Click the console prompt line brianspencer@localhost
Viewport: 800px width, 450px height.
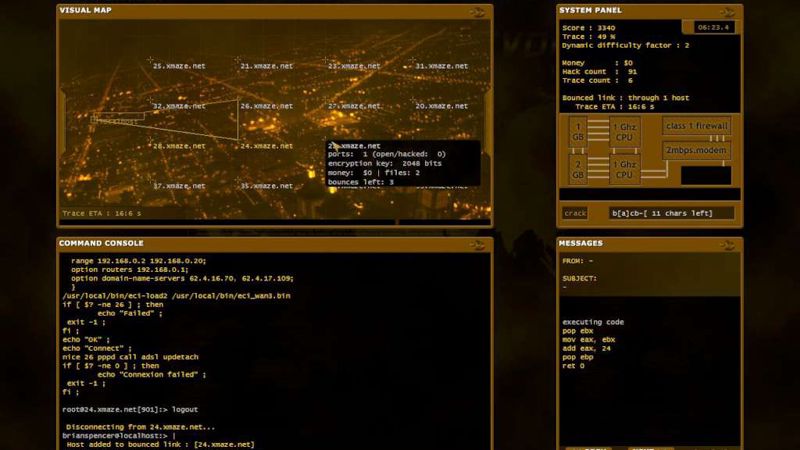click(x=119, y=436)
